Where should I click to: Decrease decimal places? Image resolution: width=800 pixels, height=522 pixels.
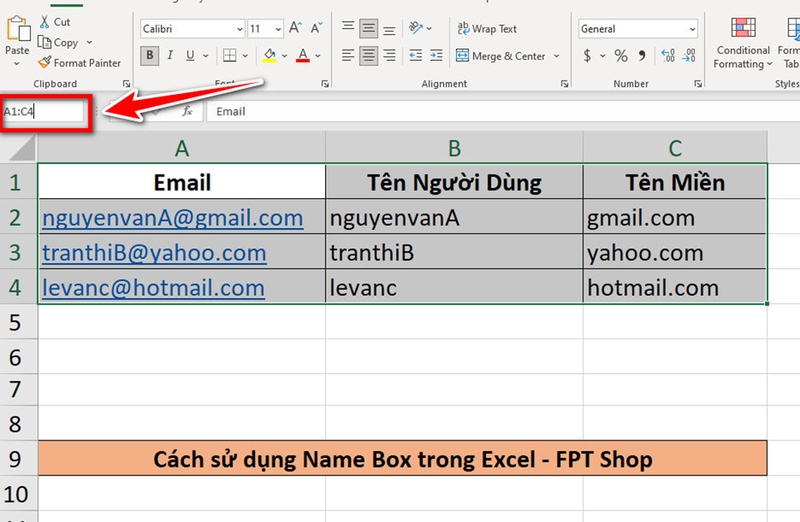(688, 56)
